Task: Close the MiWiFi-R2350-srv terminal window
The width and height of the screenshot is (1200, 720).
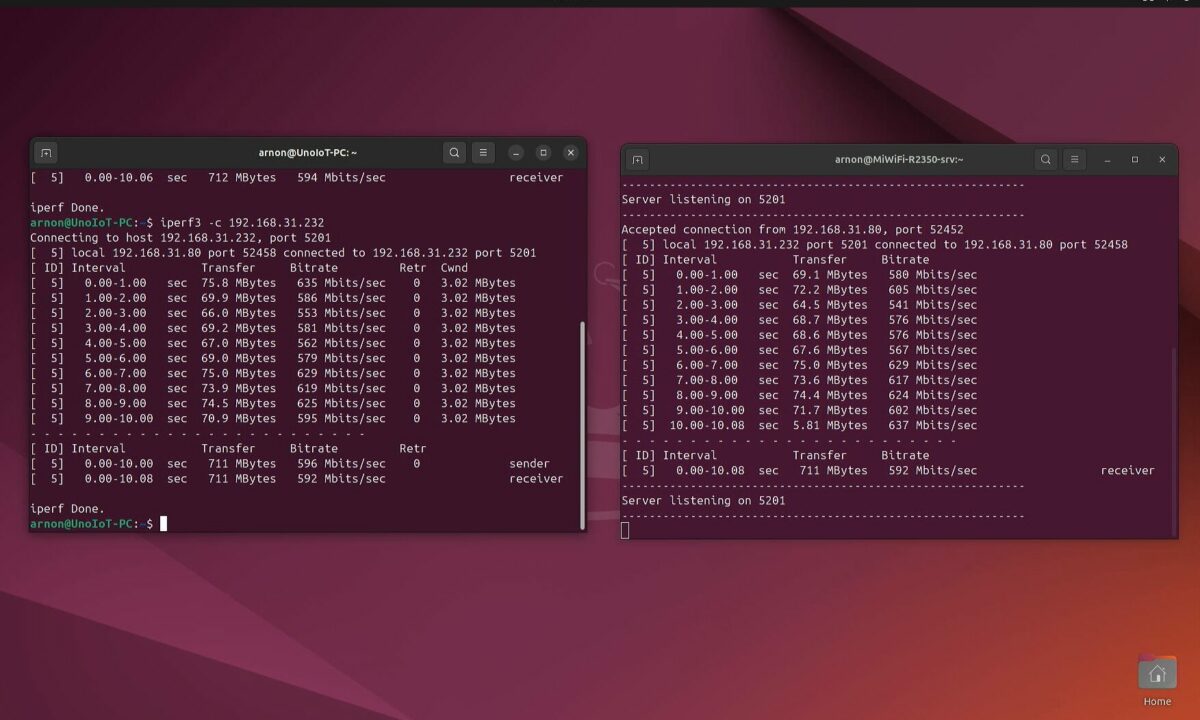Action: 1162,160
